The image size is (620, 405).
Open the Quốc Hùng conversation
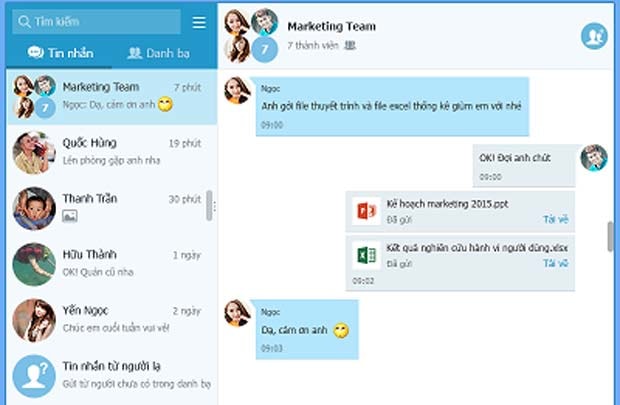(112, 152)
